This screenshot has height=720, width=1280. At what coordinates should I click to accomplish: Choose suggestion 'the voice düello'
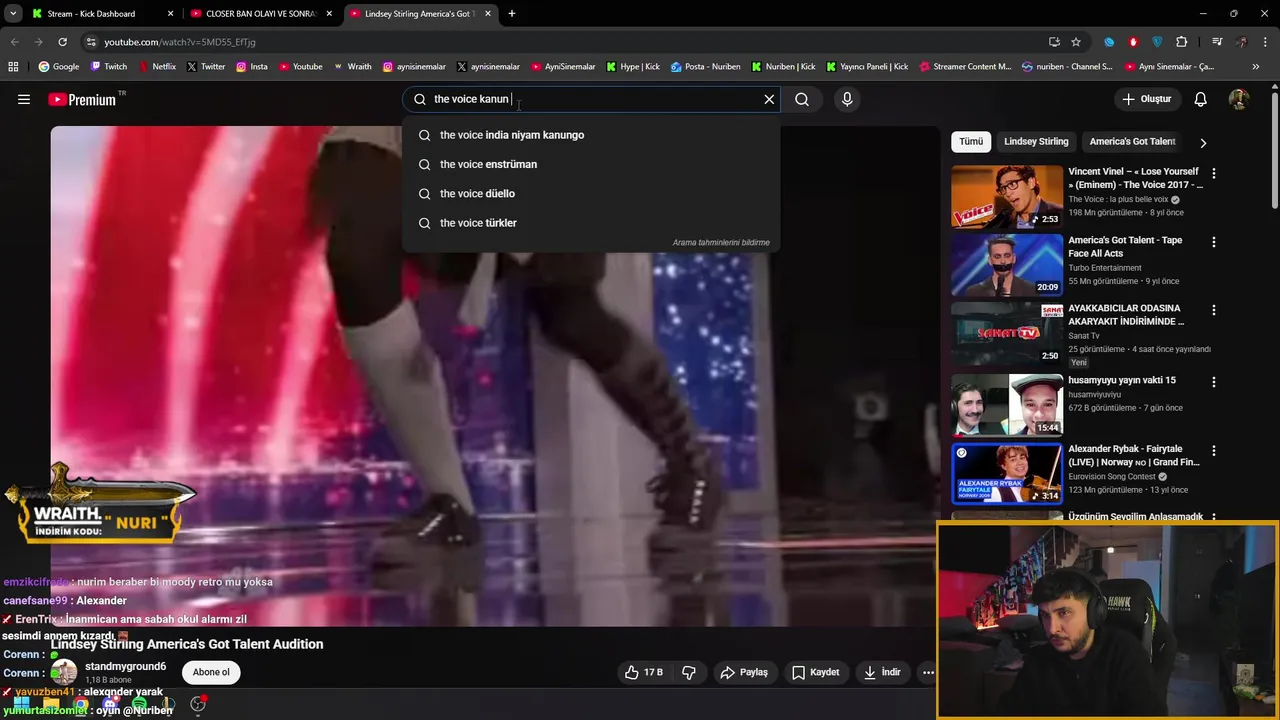pos(591,193)
